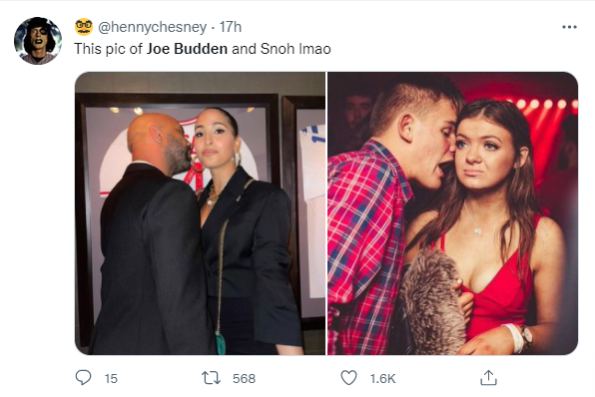
Task: Click the 568 retweets count
Action: coord(244,378)
